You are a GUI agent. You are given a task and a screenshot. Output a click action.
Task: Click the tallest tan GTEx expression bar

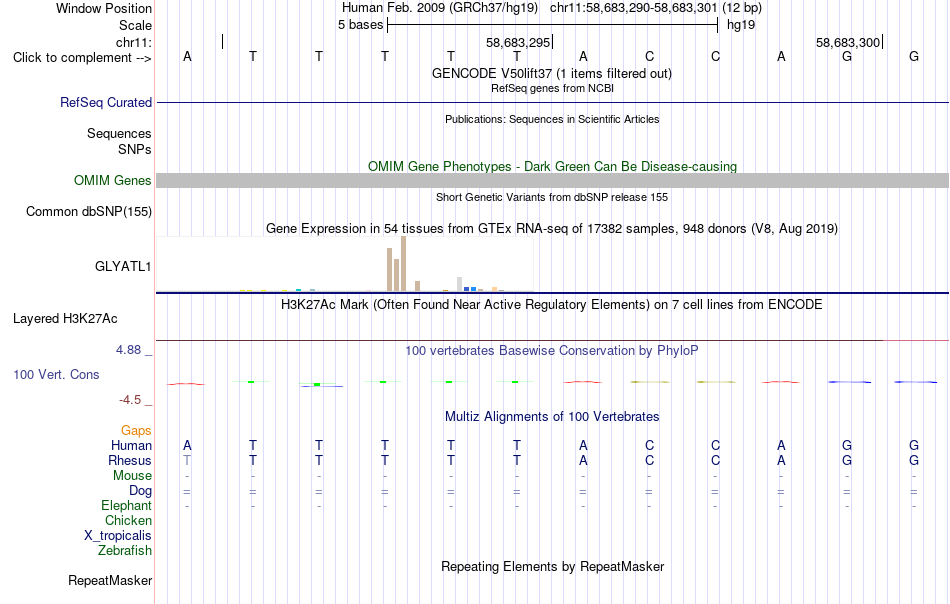point(404,264)
